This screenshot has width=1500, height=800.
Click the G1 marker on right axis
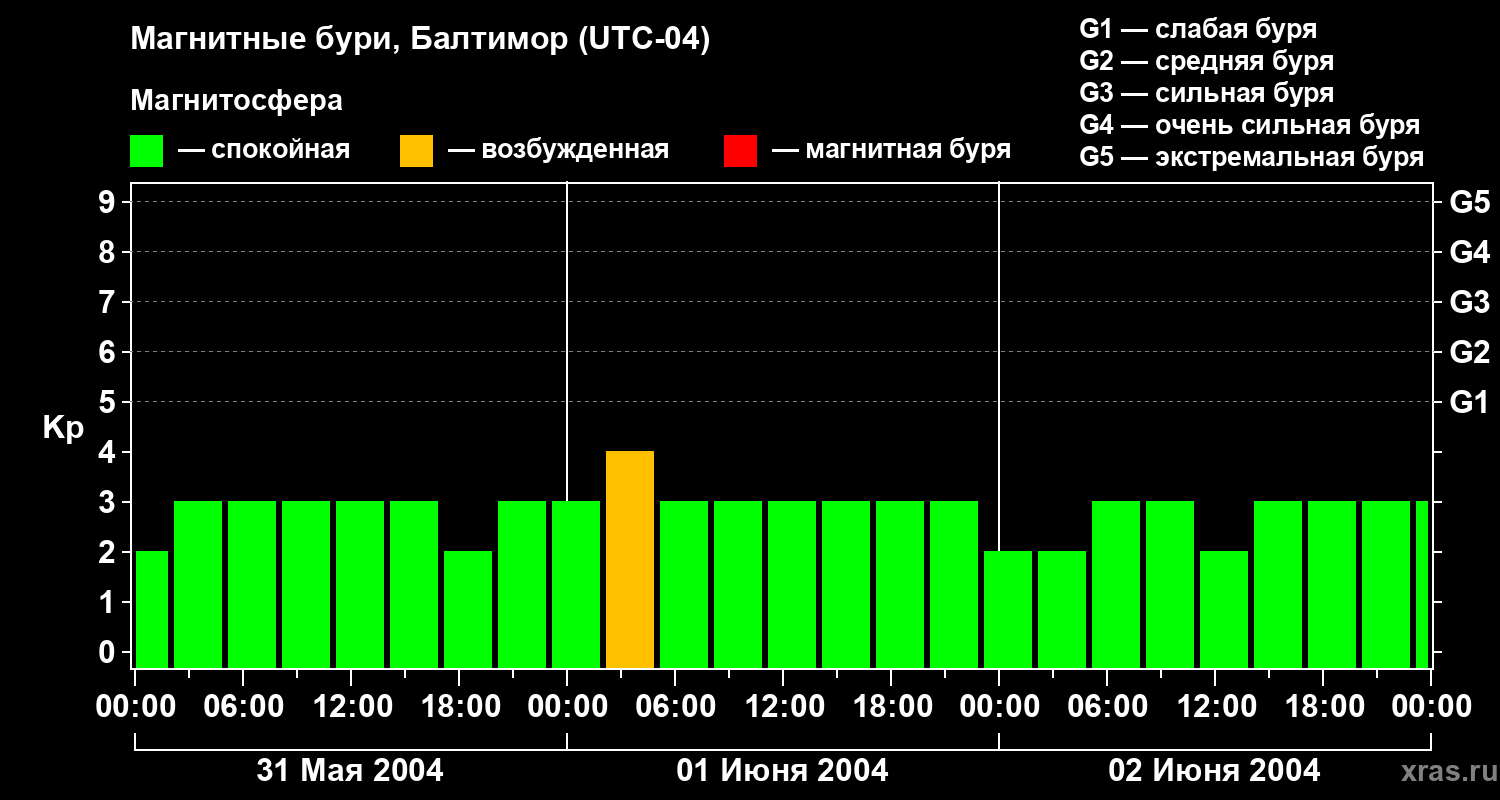point(1469,402)
